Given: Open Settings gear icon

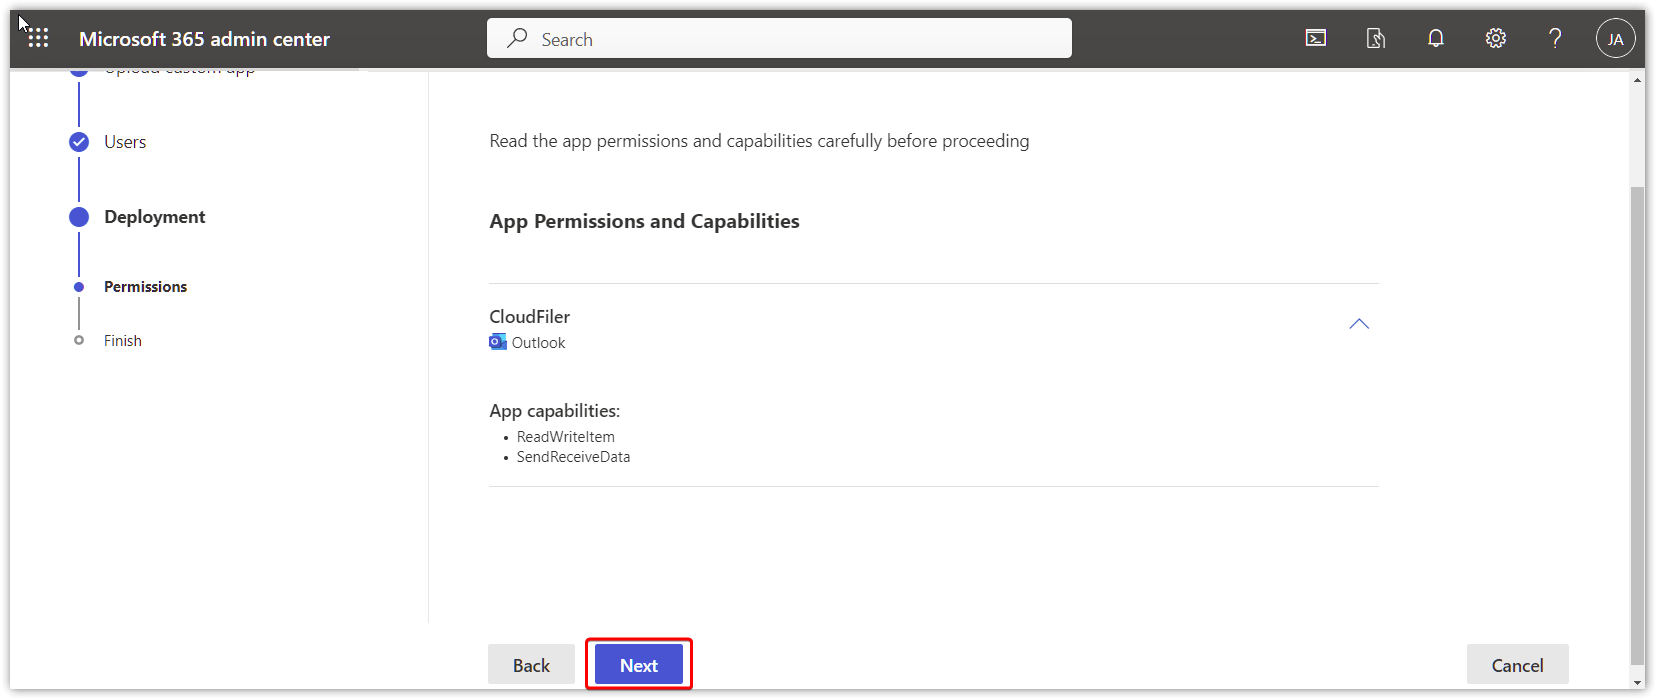Looking at the screenshot, I should (x=1496, y=38).
